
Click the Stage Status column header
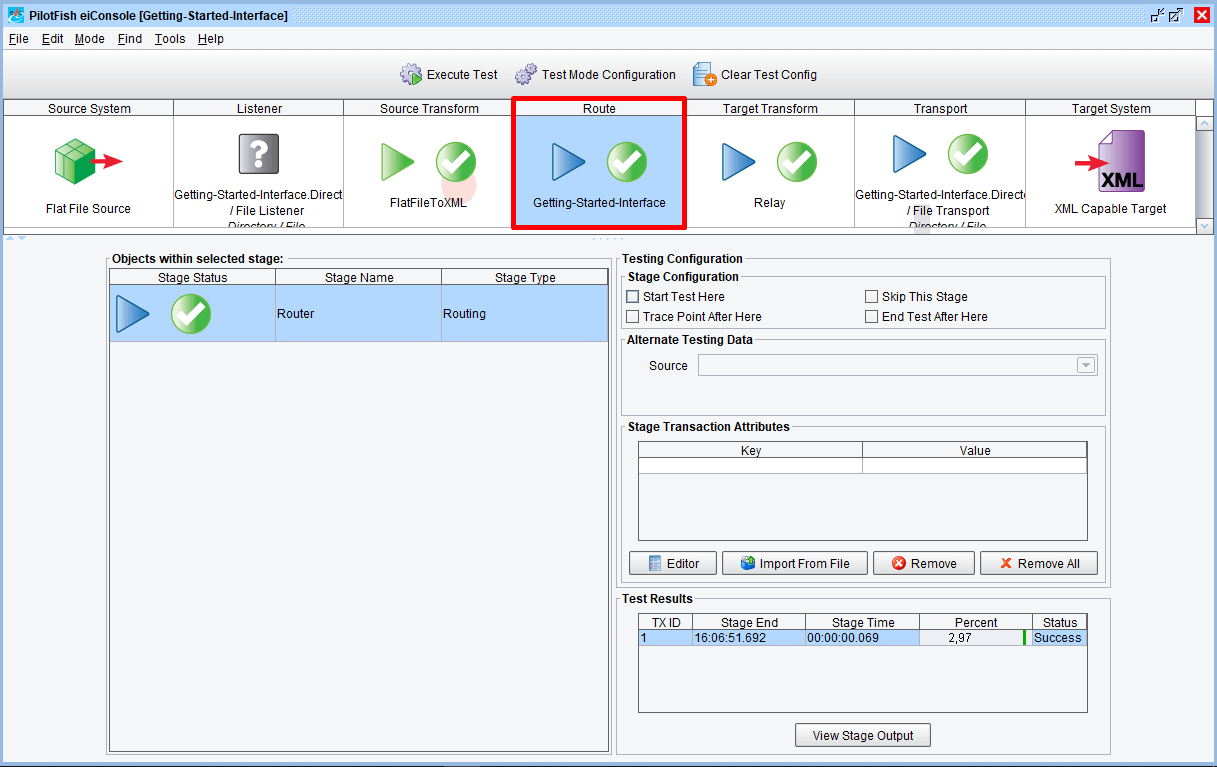click(193, 277)
